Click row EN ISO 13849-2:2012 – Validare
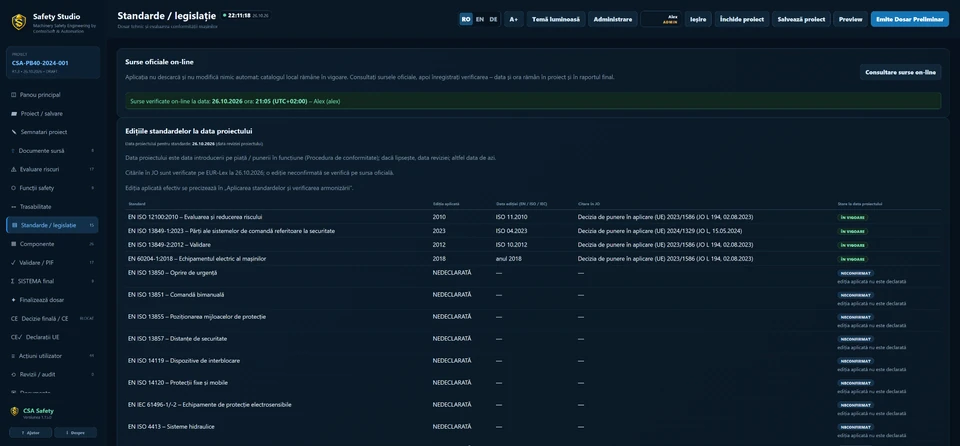The image size is (960, 446). click(169, 244)
